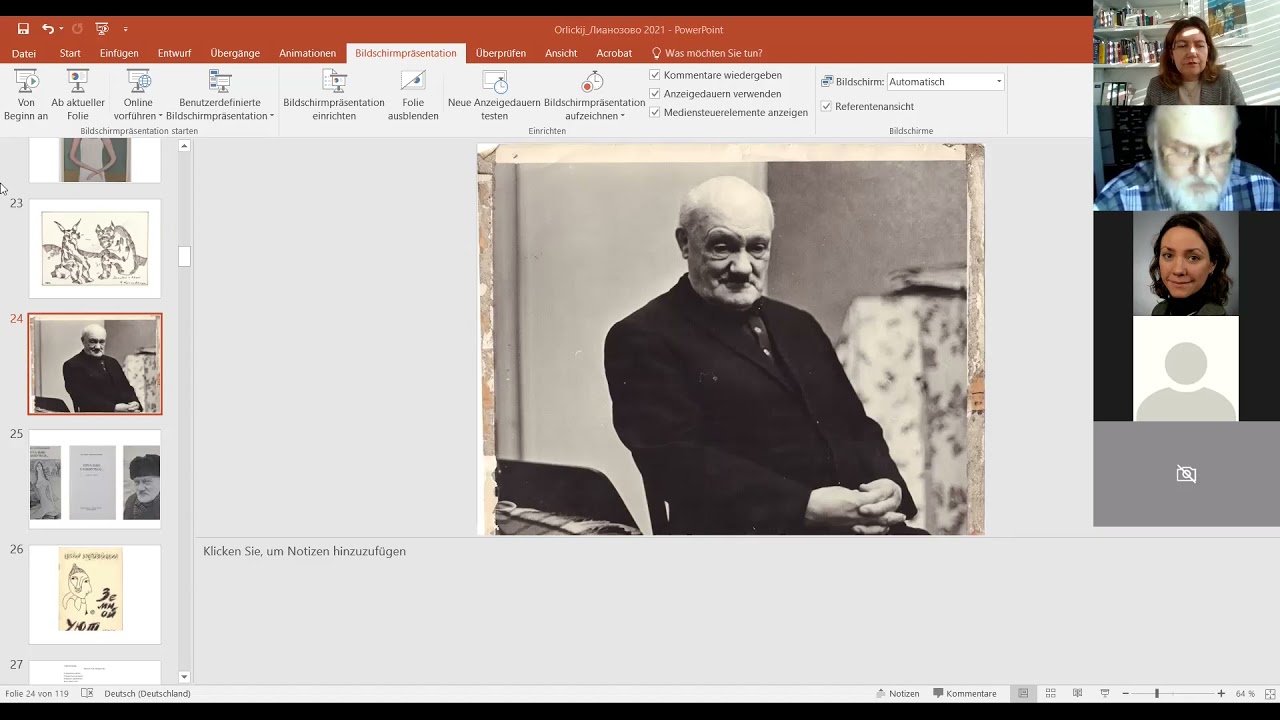Start presentation Von Beginn an

26,95
